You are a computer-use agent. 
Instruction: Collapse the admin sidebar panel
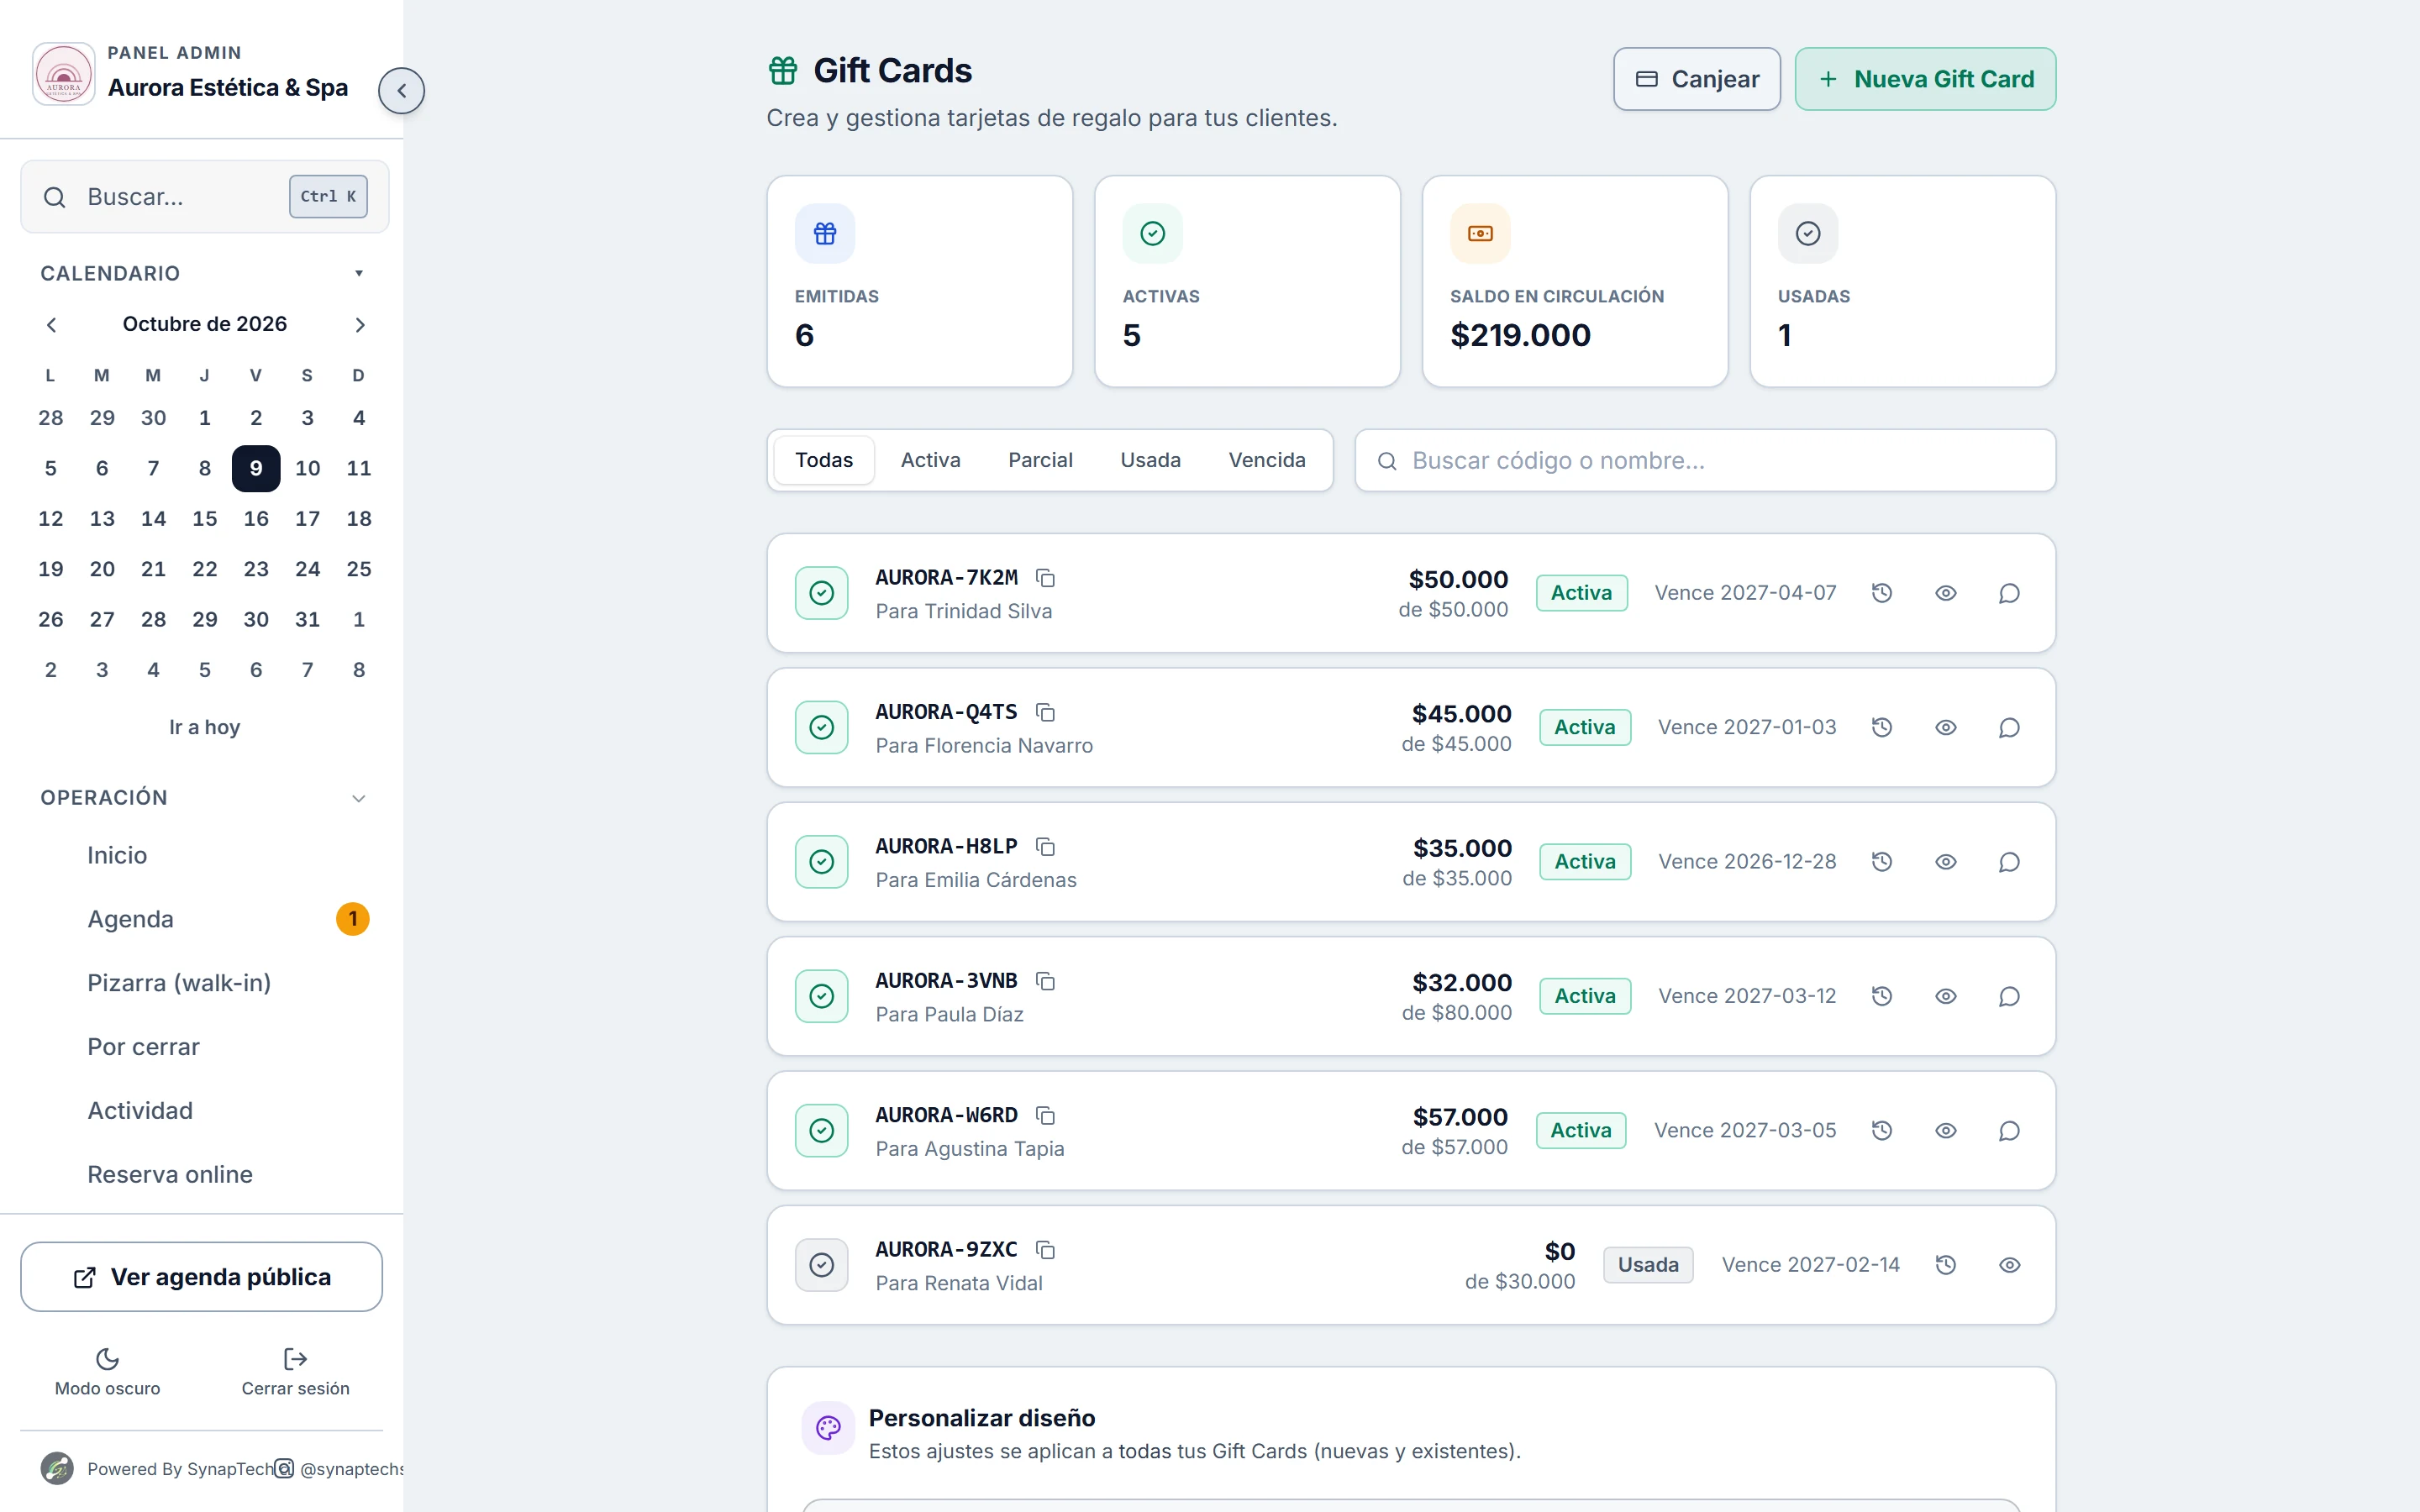tap(401, 90)
